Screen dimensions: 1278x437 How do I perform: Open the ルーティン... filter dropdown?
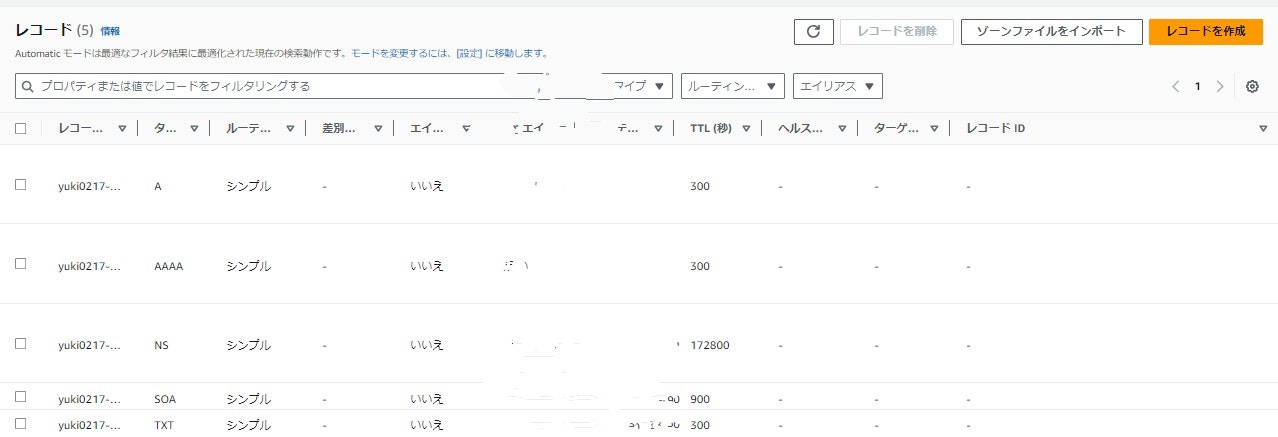point(732,87)
